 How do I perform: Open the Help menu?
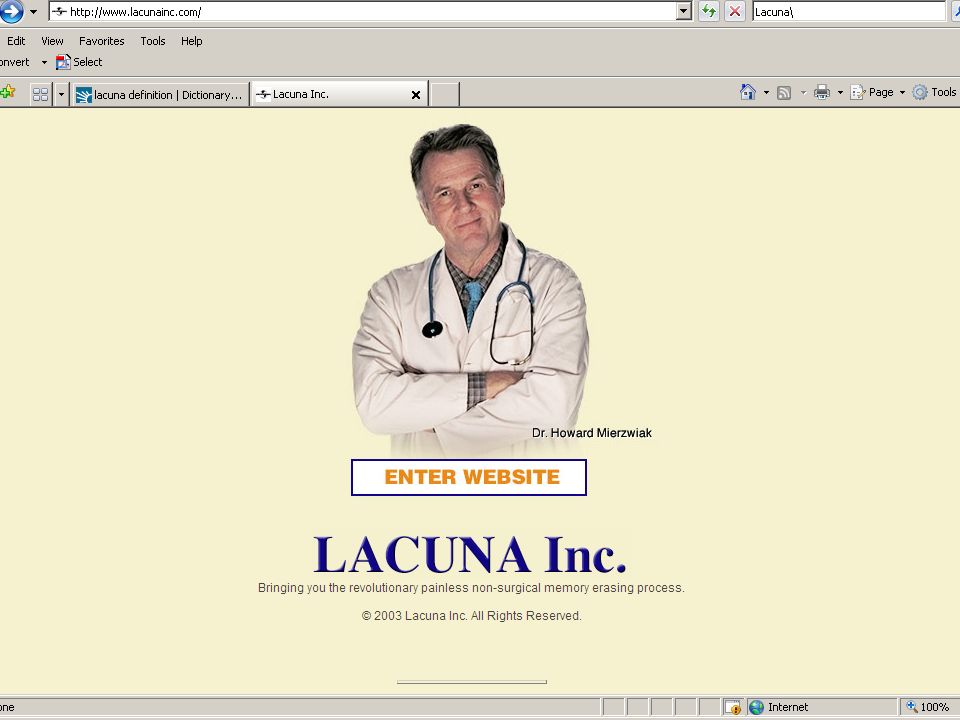(192, 41)
